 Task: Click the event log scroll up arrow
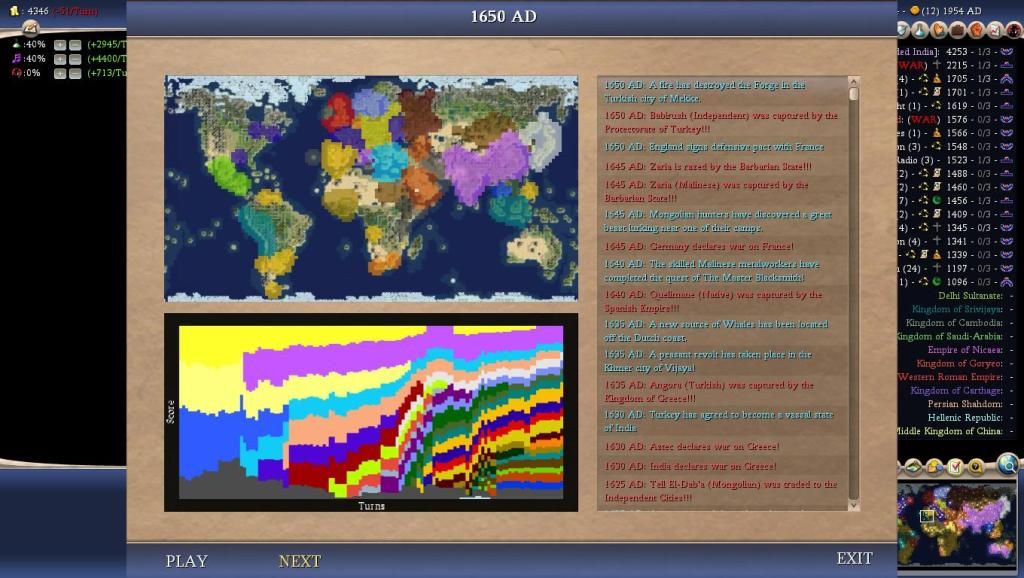[x=853, y=82]
